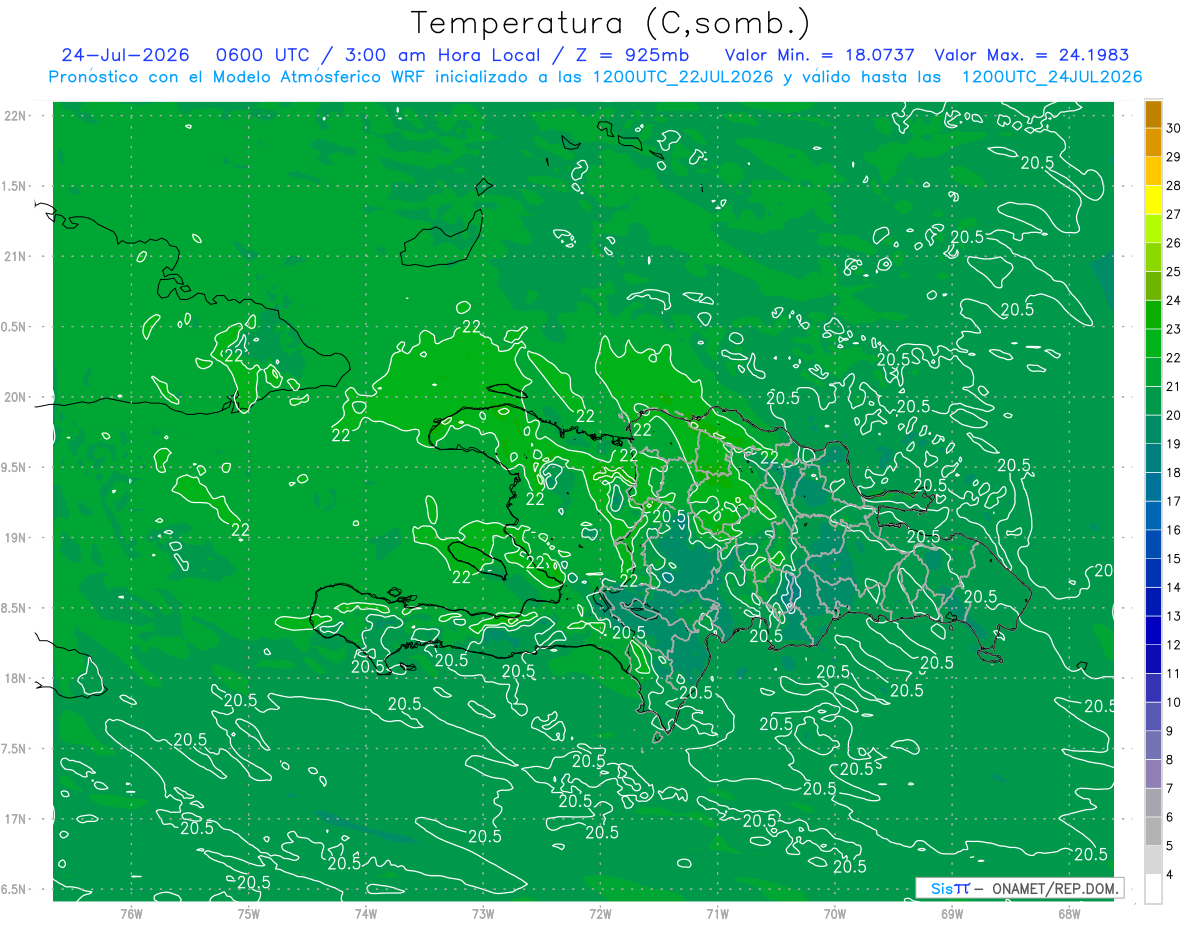1200x927 pixels.
Task: Click the title "Temperatura (C,somb.)"
Action: point(610,22)
